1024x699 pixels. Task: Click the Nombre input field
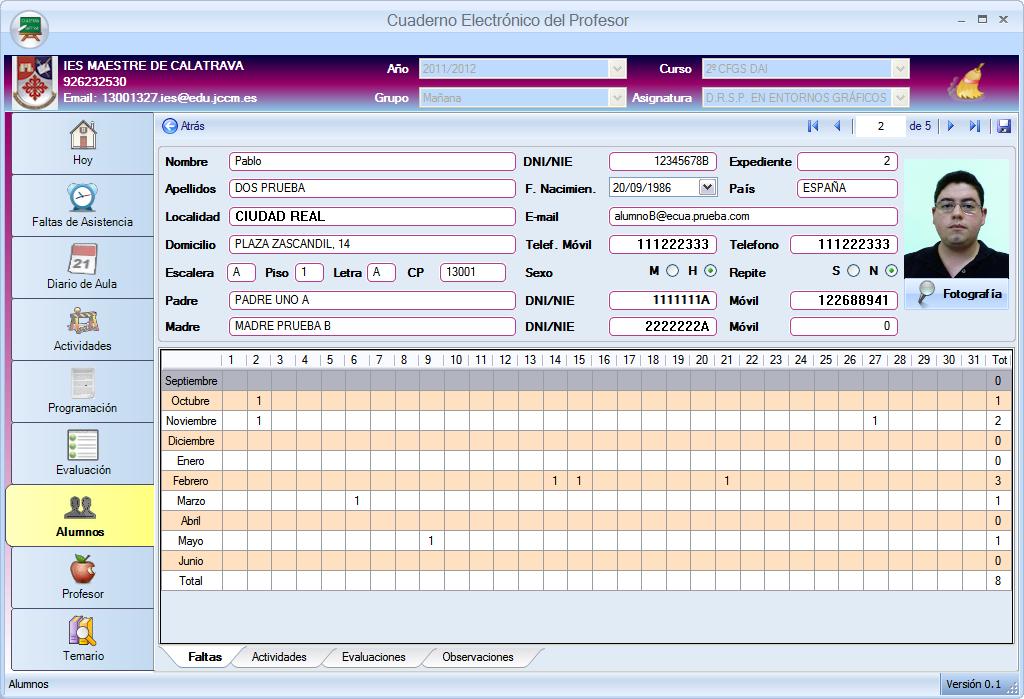pos(372,161)
